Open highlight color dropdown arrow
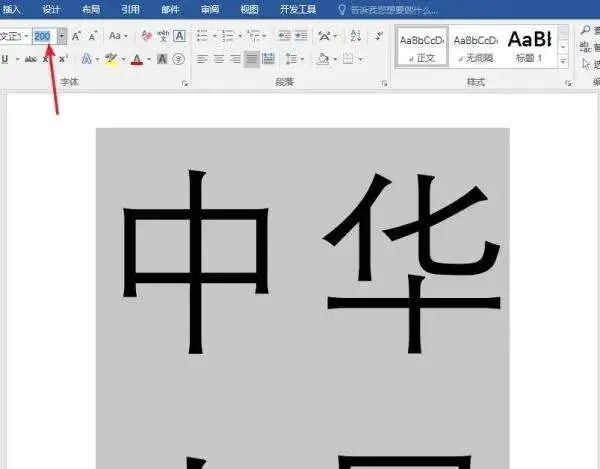 [x=124, y=59]
